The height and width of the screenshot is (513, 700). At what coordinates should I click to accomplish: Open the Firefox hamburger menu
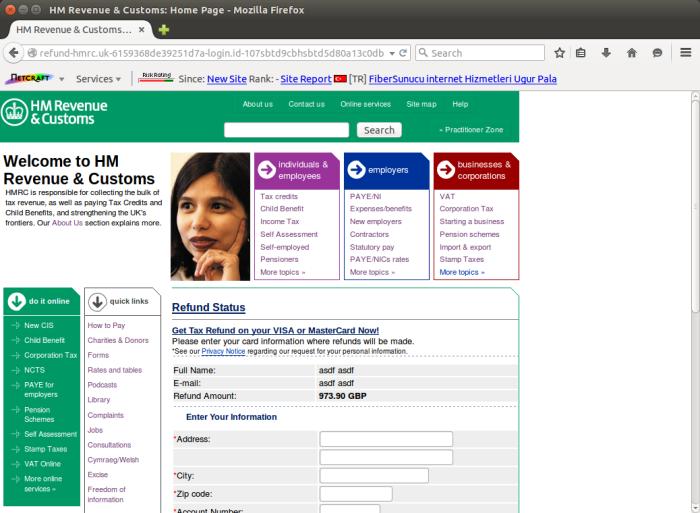click(686, 53)
